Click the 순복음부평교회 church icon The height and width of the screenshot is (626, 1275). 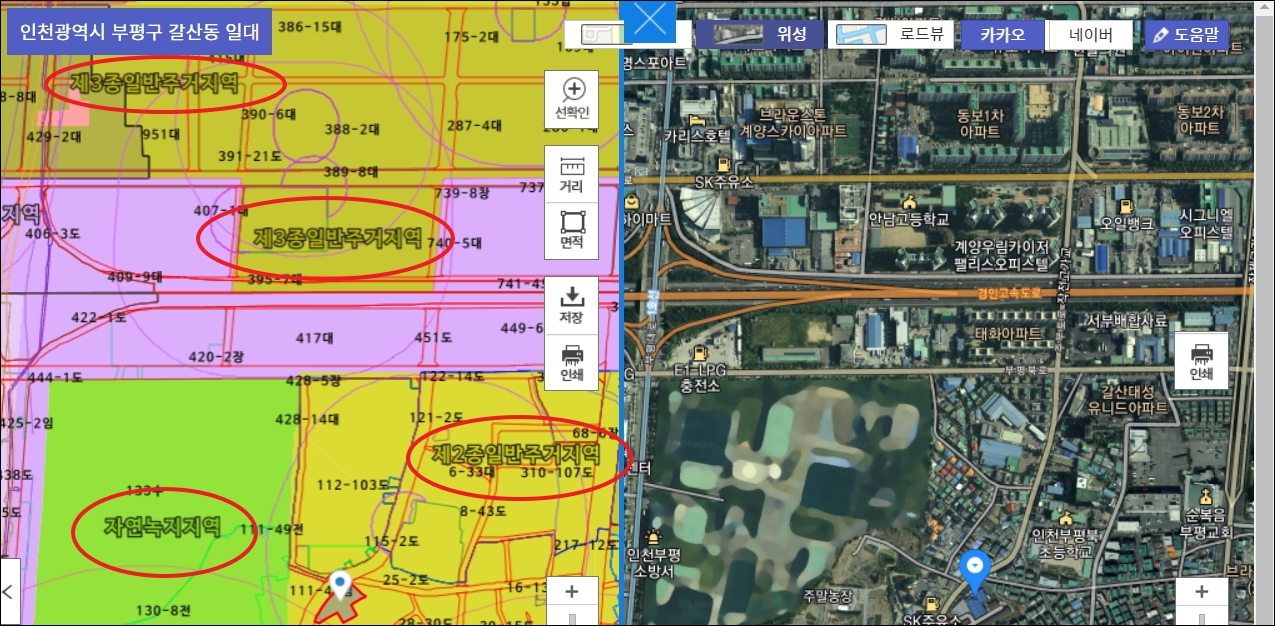click(1205, 497)
